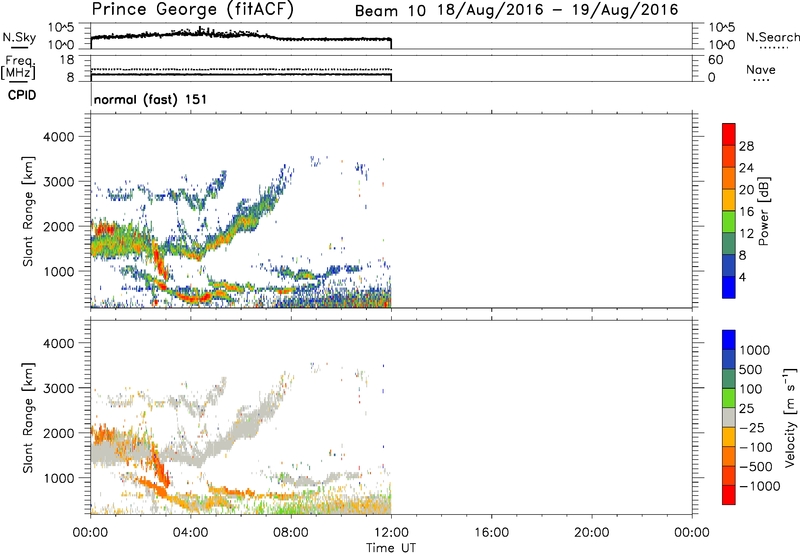This screenshot has height=554, width=800.
Task: Click the '100' label on the velocity color bar
Action: click(x=750, y=389)
